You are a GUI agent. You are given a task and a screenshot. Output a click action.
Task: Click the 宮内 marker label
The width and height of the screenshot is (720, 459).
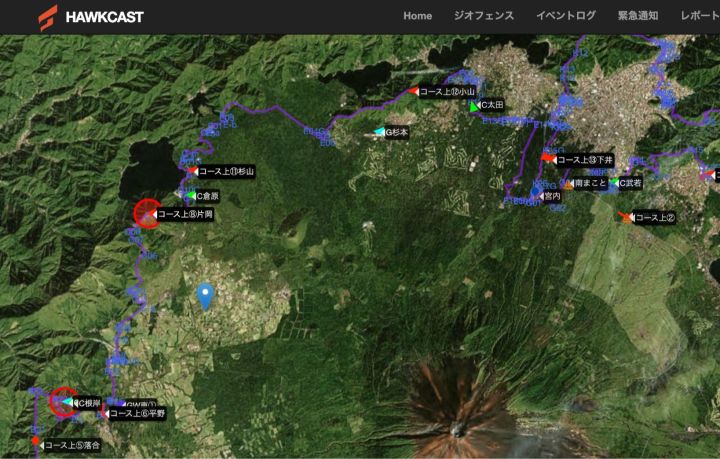551,197
